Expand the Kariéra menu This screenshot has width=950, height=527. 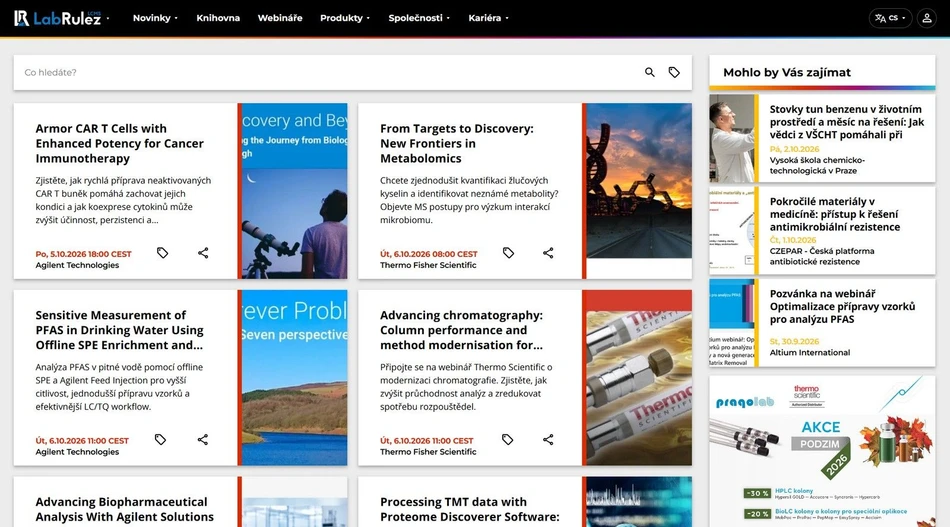click(488, 18)
